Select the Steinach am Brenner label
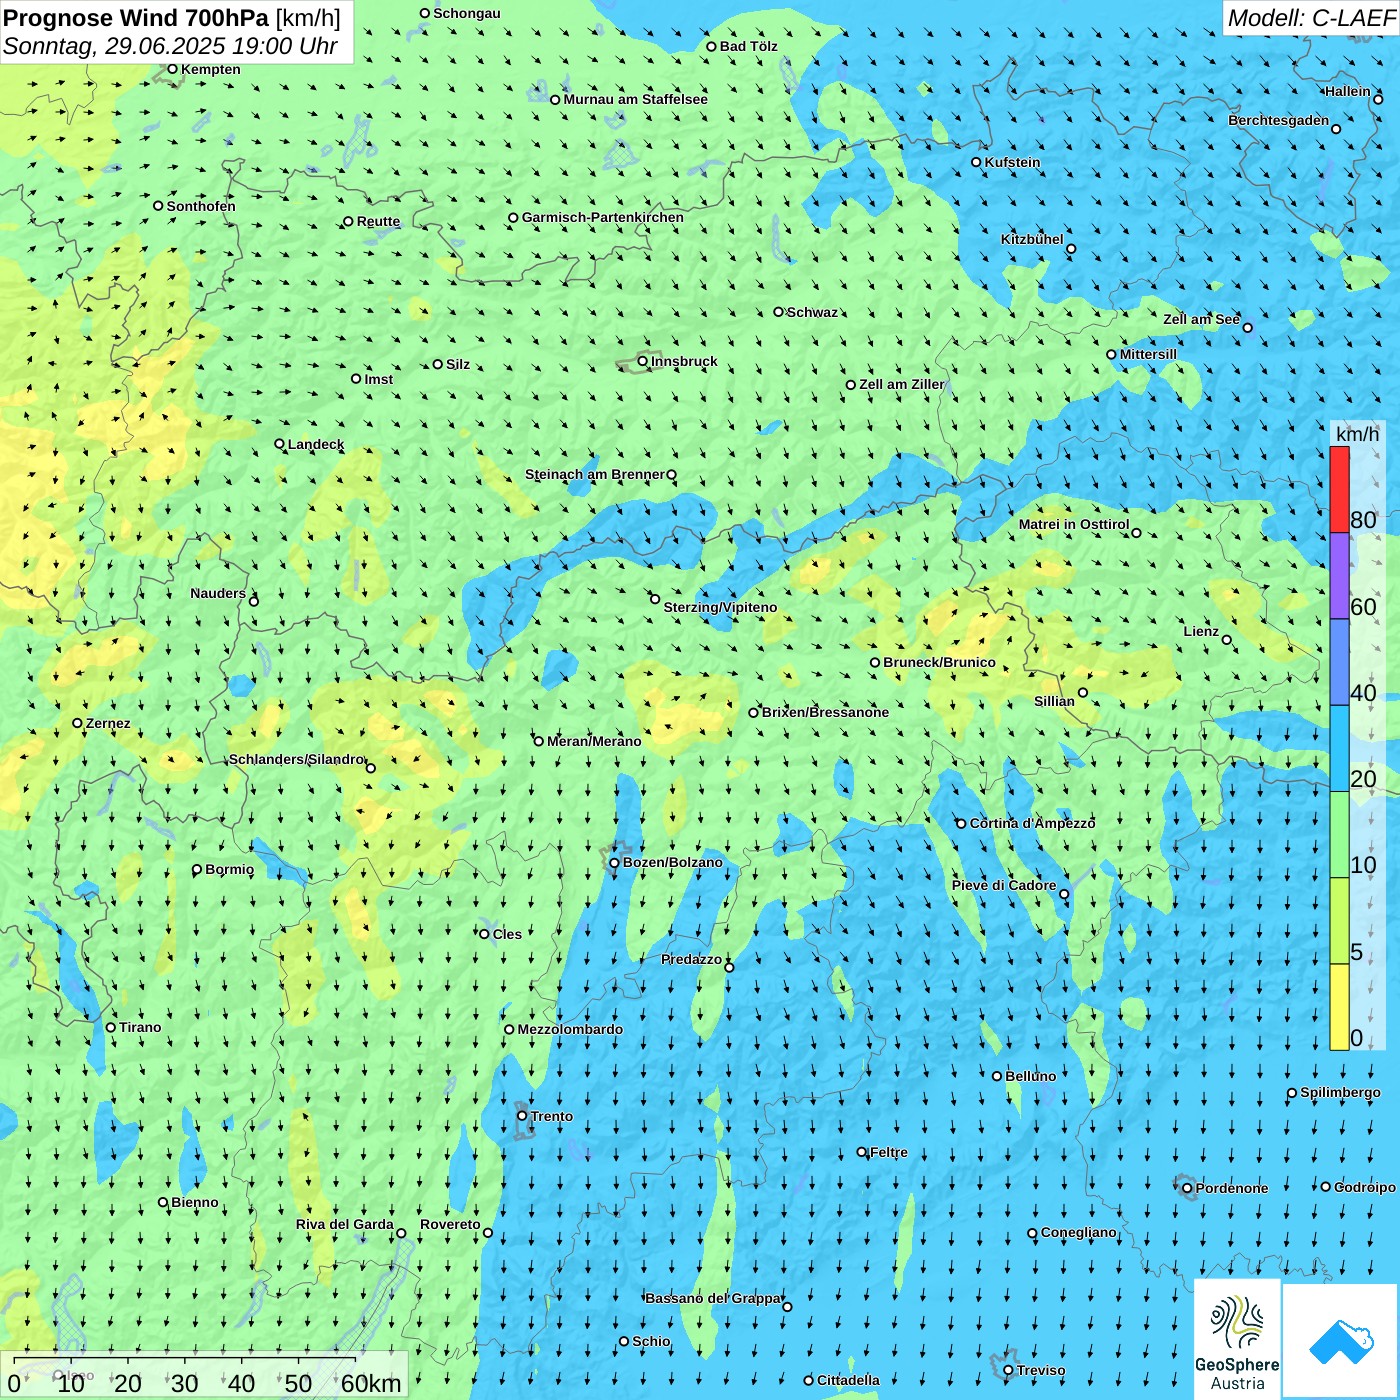Screen dimensions: 1400x1400 595,474
